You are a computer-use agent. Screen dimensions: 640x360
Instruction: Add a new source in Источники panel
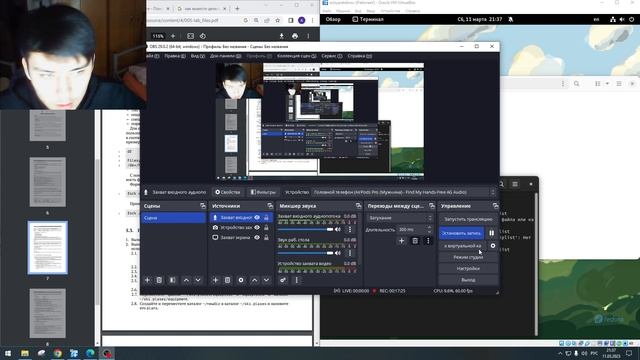click(216, 280)
